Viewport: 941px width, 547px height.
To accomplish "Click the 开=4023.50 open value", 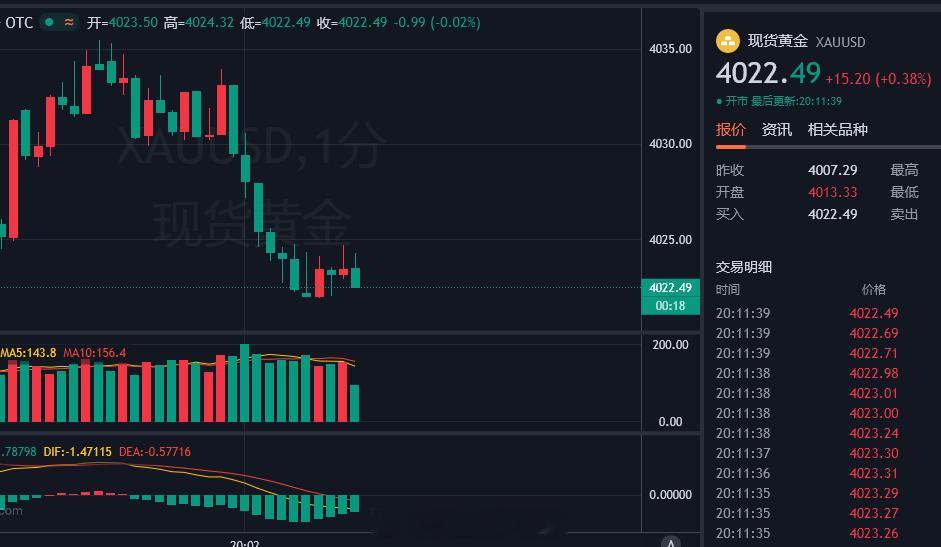I will coord(122,23).
